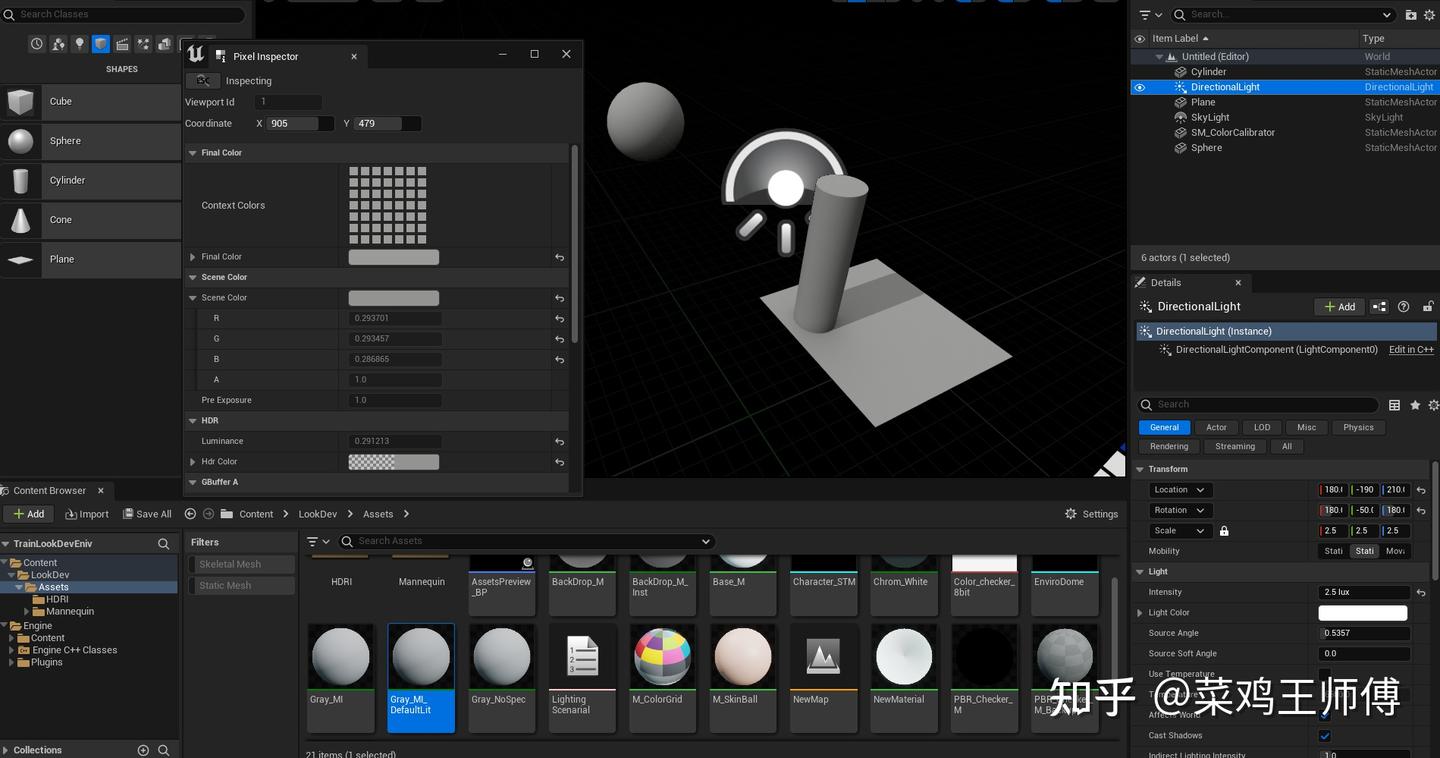
Task: Click the Pixel Inspector inspecting toggle button
Action: coord(203,81)
